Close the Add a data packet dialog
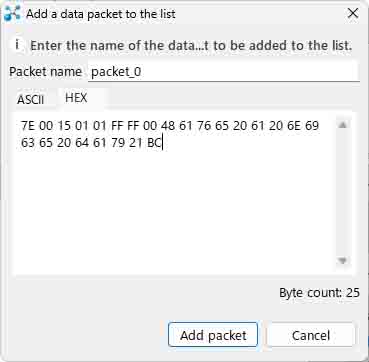 click(352, 14)
